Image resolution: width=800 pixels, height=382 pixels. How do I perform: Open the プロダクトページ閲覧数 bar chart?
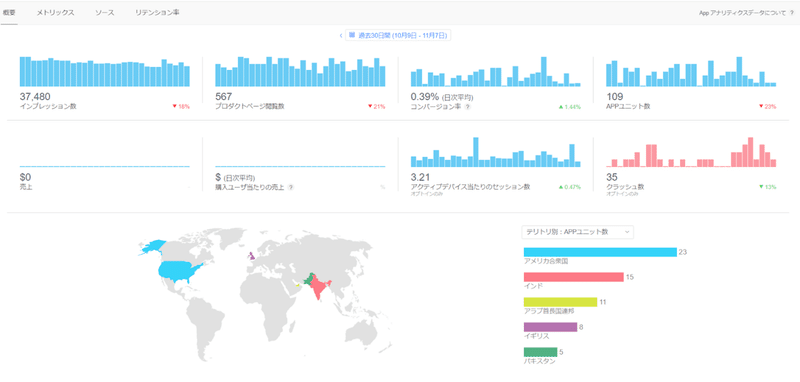(300, 71)
